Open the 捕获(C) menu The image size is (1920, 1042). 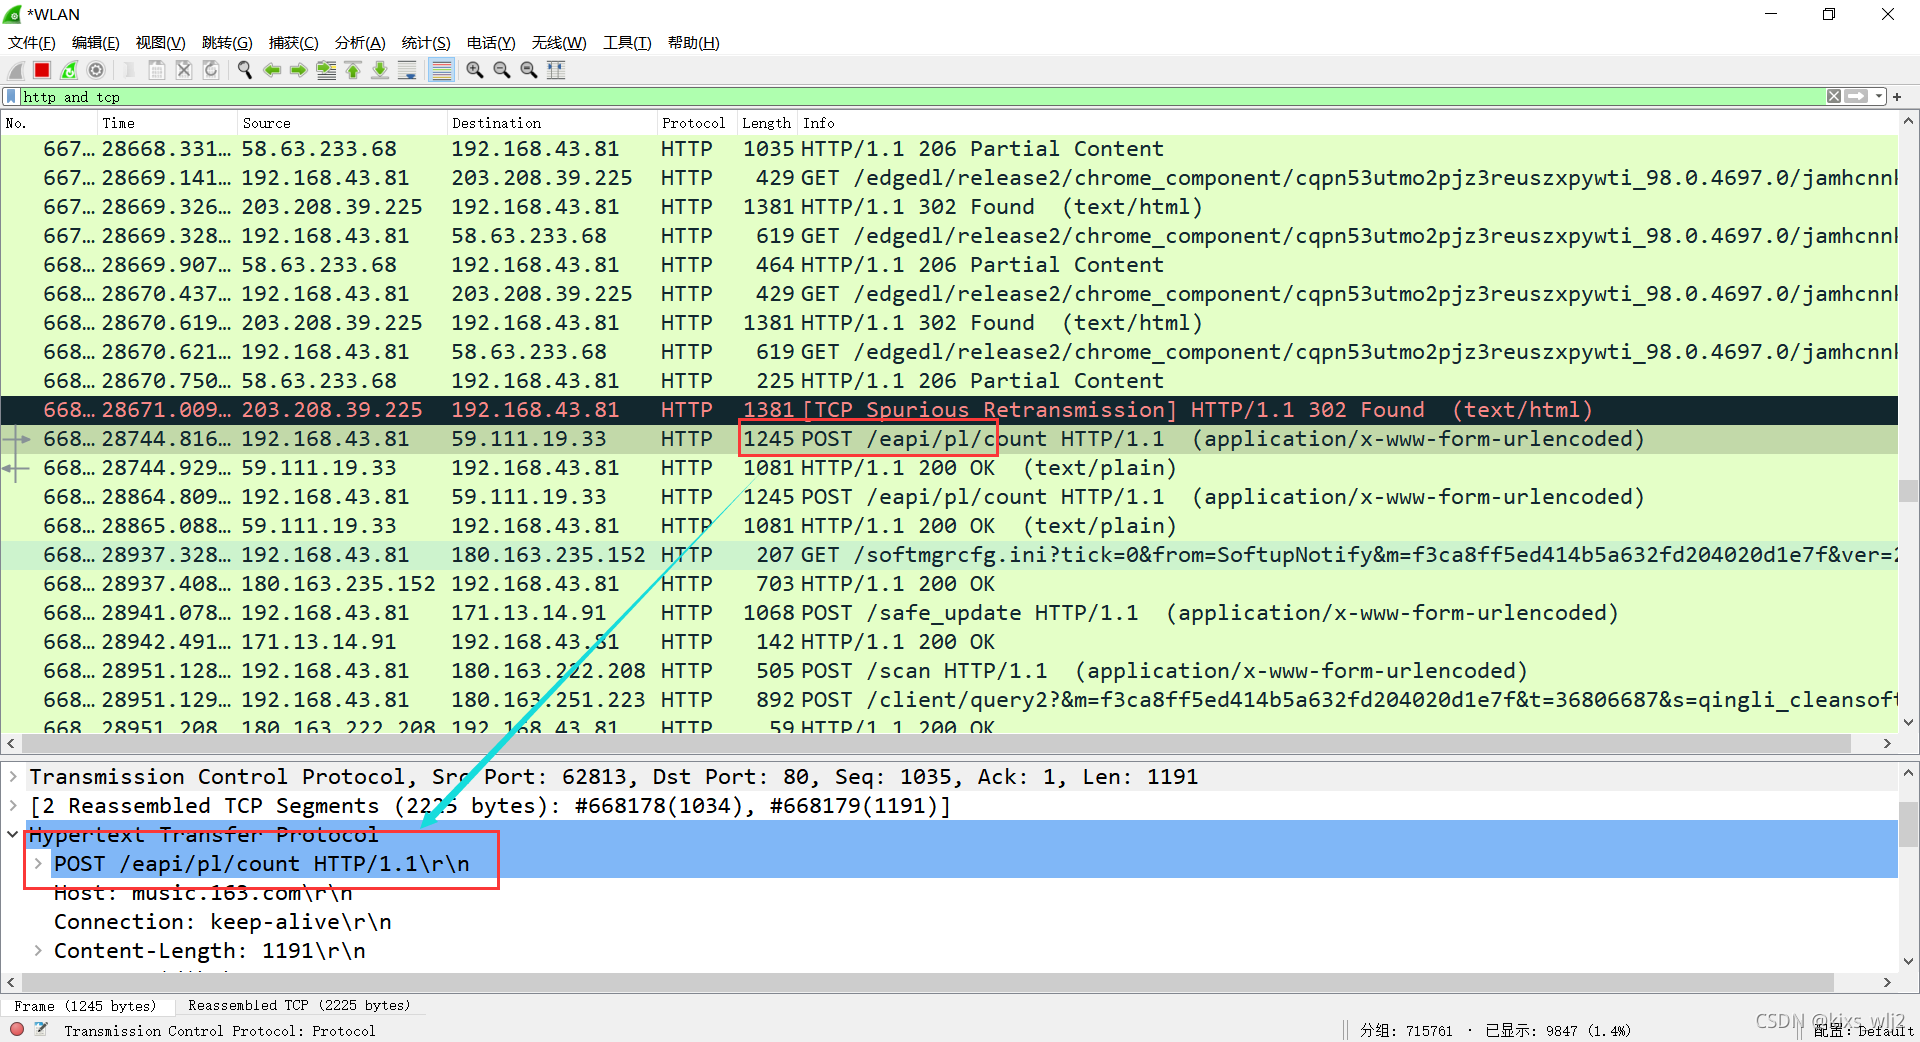point(294,43)
